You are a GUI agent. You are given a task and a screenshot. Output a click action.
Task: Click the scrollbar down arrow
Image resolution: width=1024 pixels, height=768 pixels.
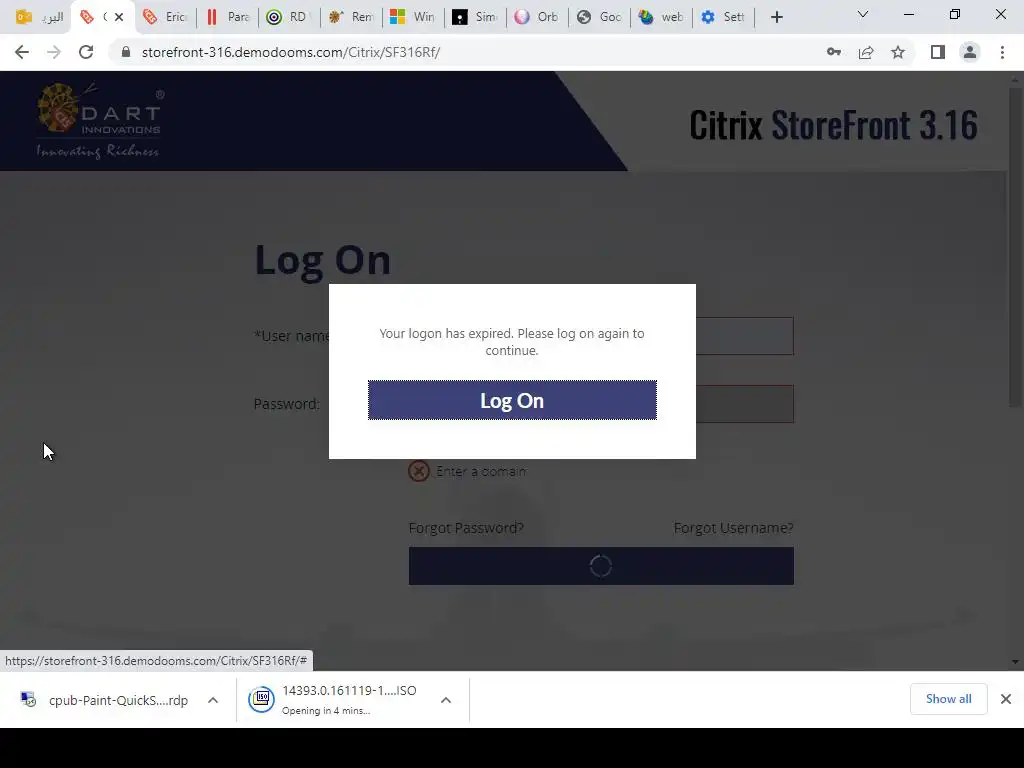pyautogui.click(x=1015, y=662)
